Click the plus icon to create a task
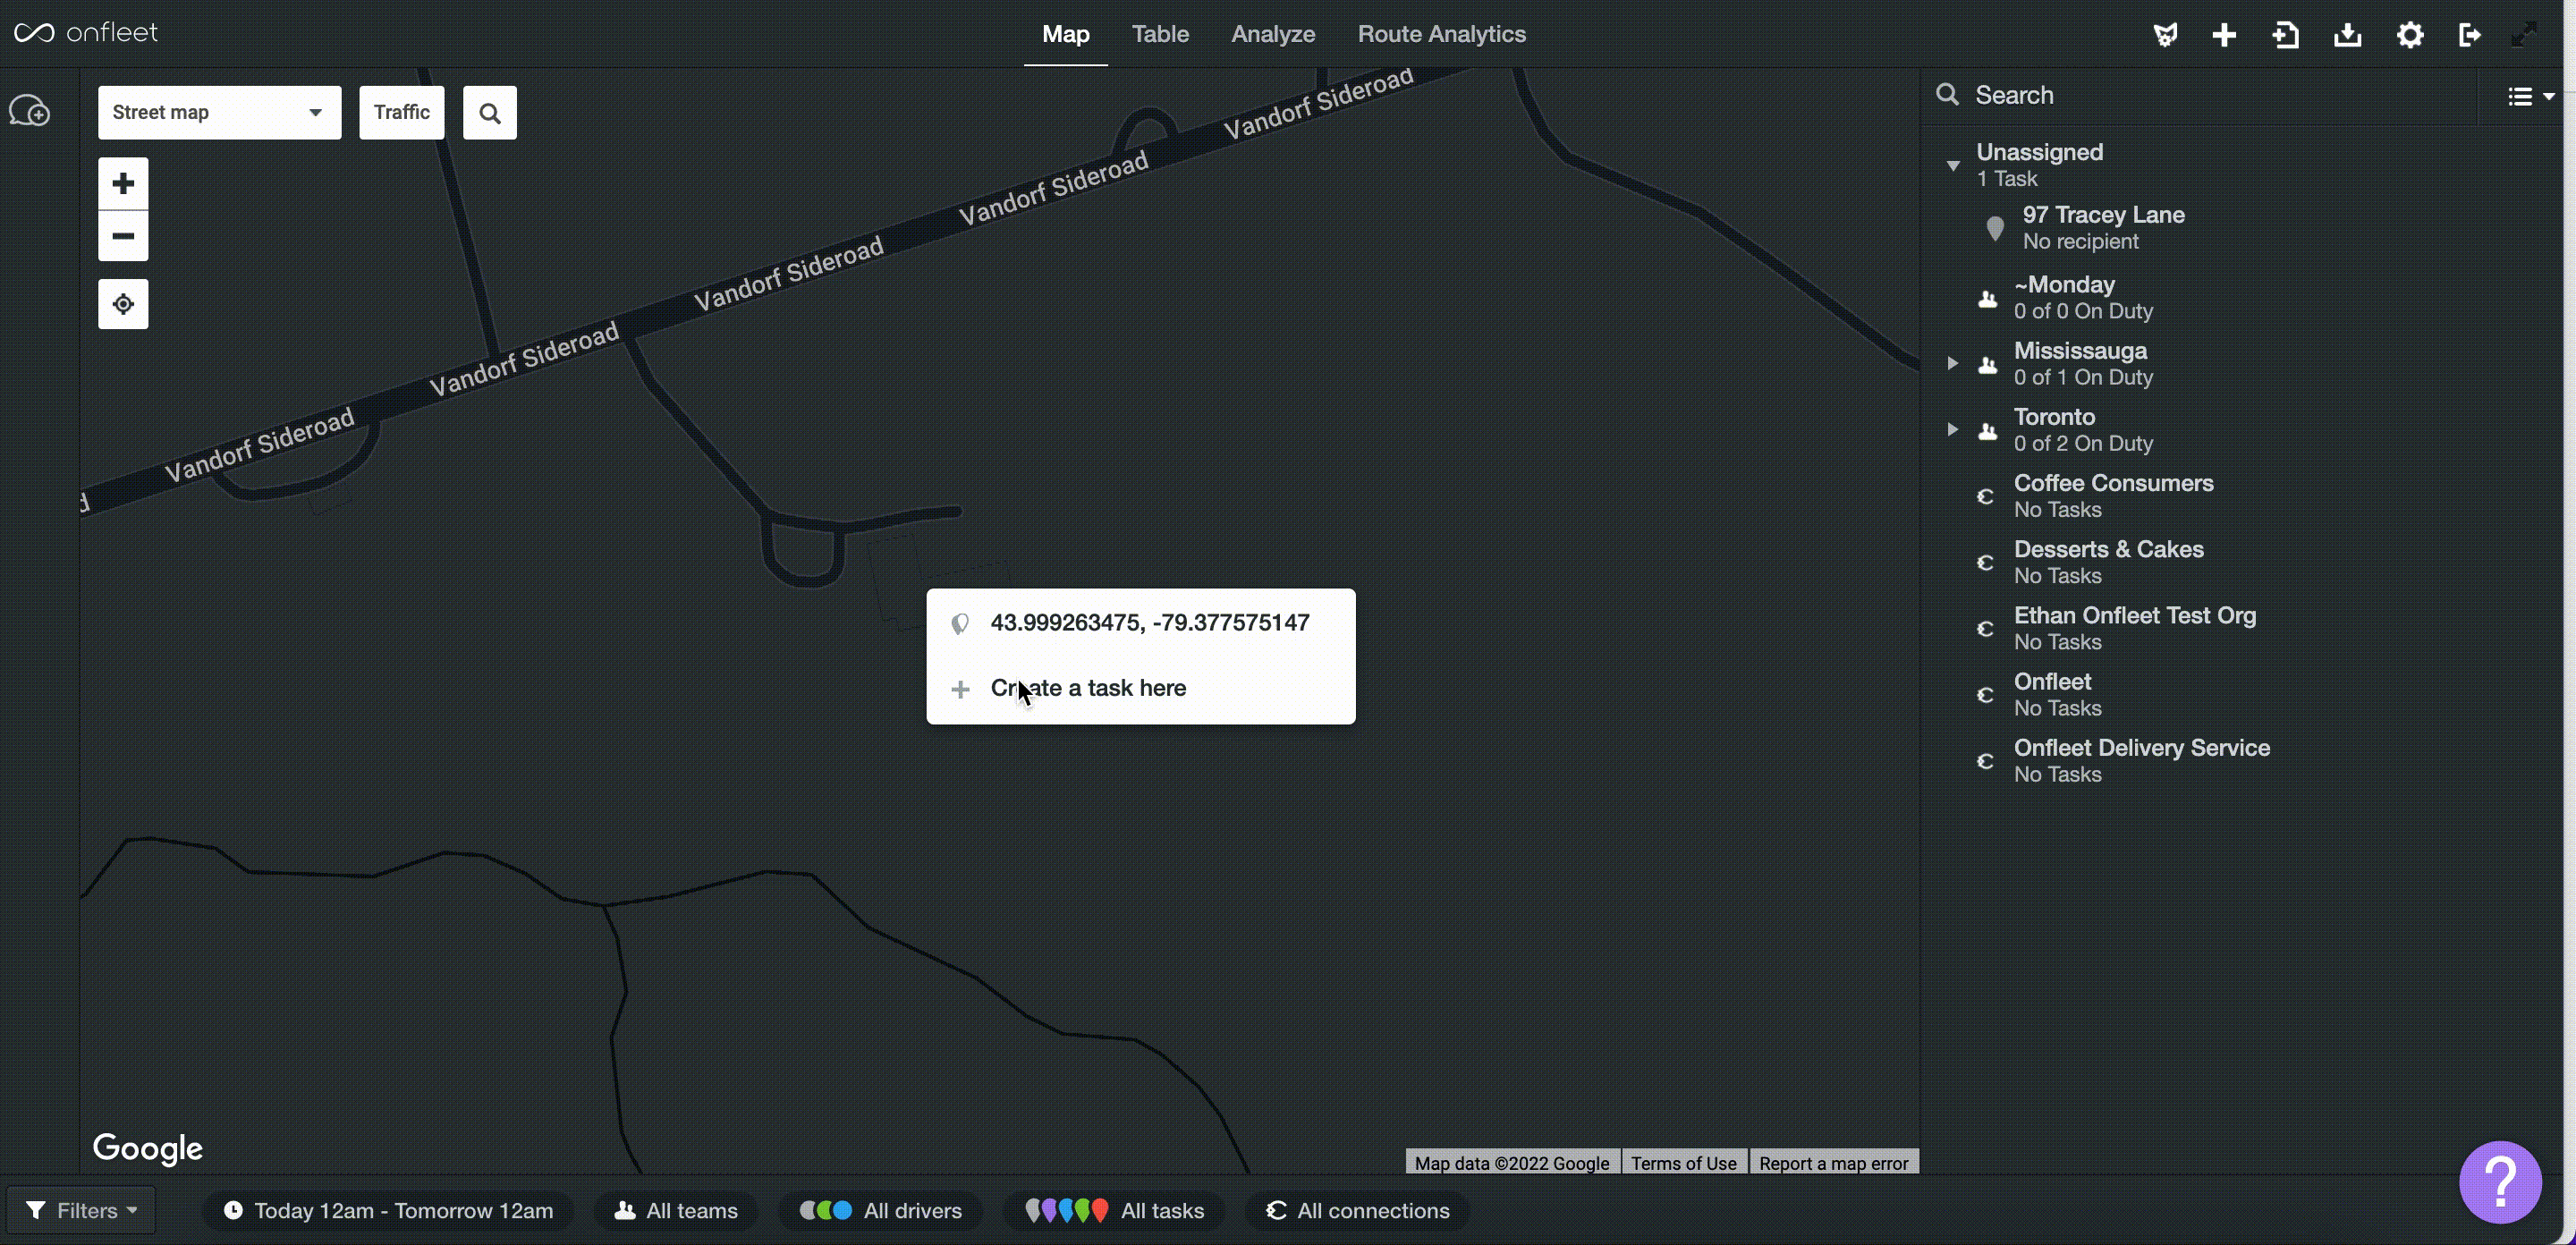The width and height of the screenshot is (2576, 1245). point(2224,35)
